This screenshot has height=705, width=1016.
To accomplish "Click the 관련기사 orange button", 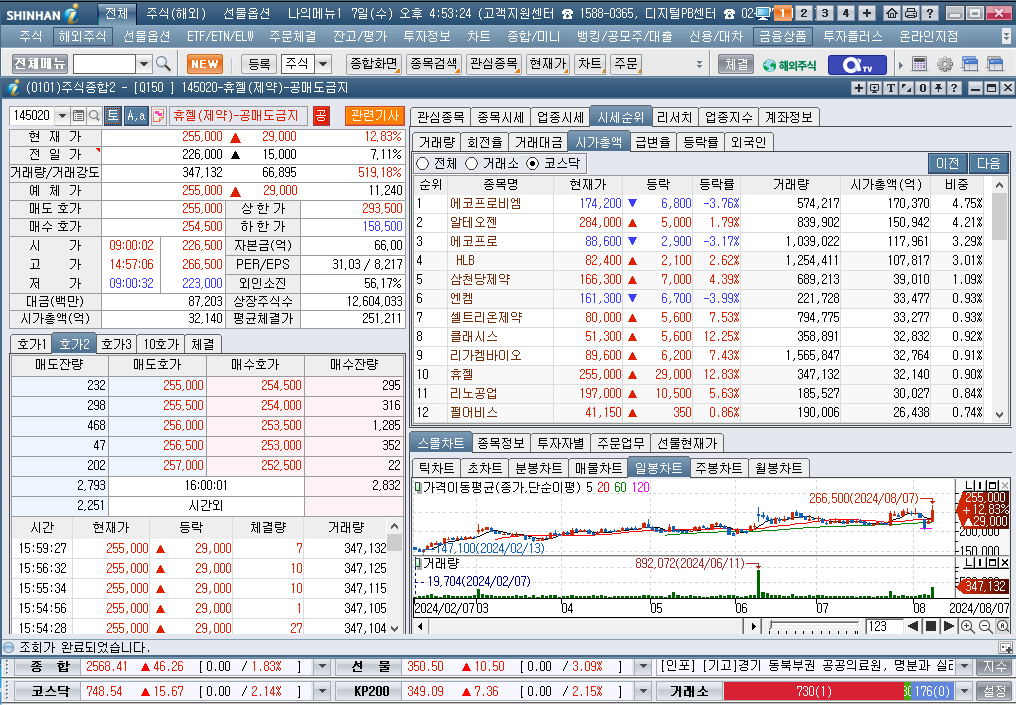I will (x=375, y=115).
